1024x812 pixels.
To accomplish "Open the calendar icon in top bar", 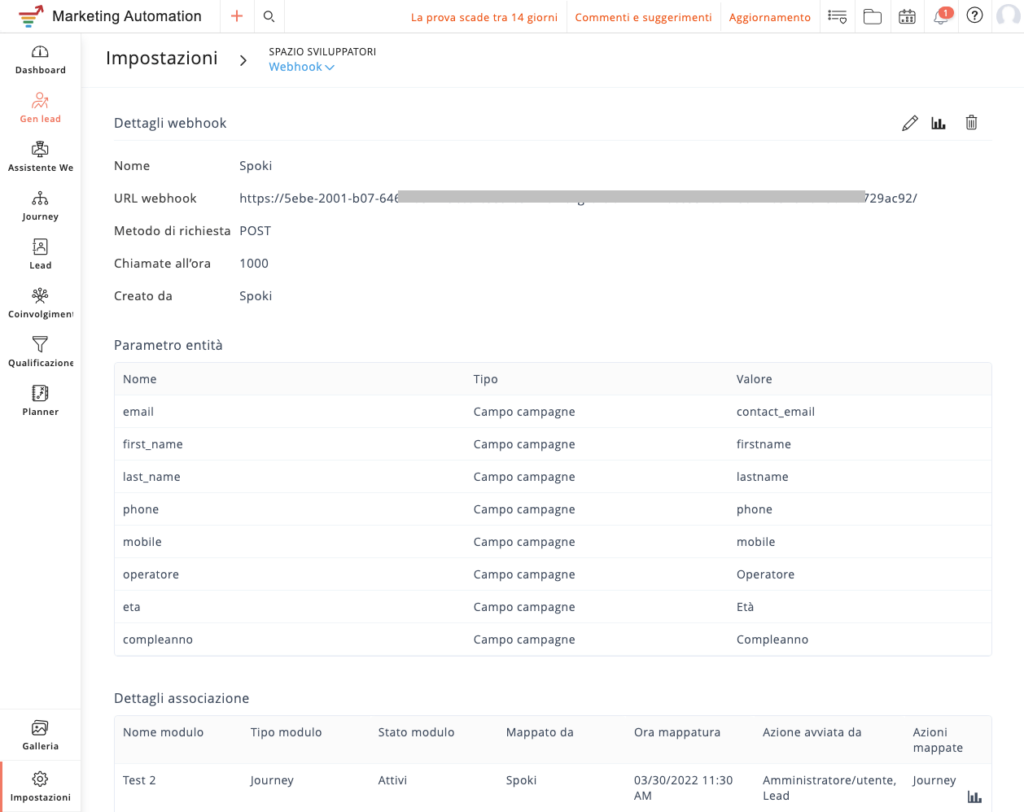I will (907, 17).
